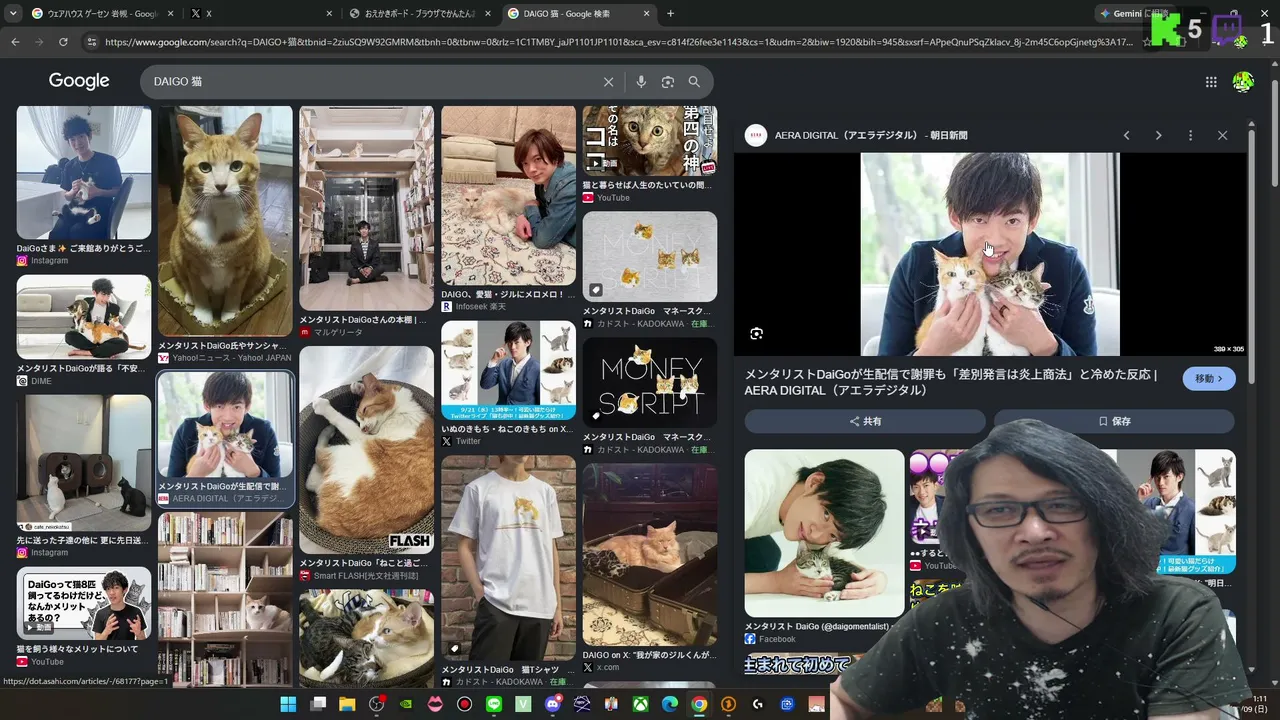This screenshot has width=1280, height=720.
Task: Open the selected AERA DIGITAL grid result
Action: coord(225,439)
